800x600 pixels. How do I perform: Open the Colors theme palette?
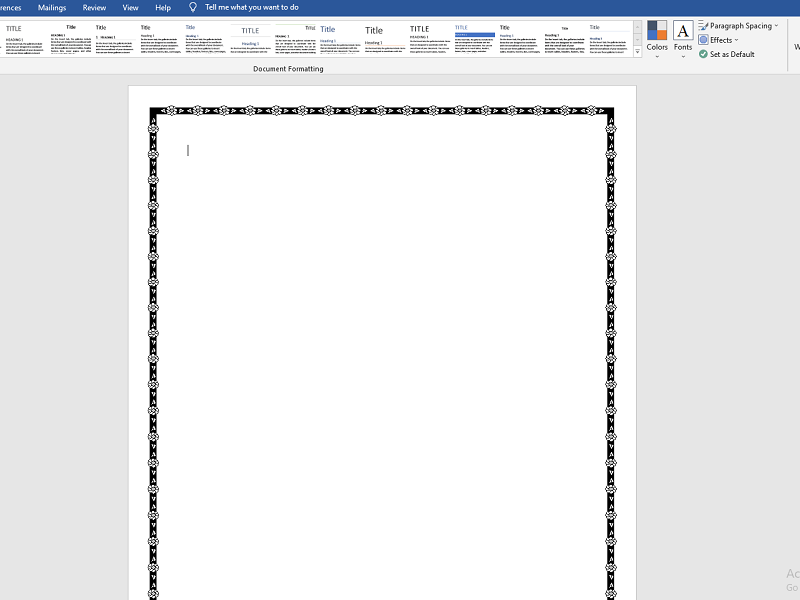click(x=656, y=37)
